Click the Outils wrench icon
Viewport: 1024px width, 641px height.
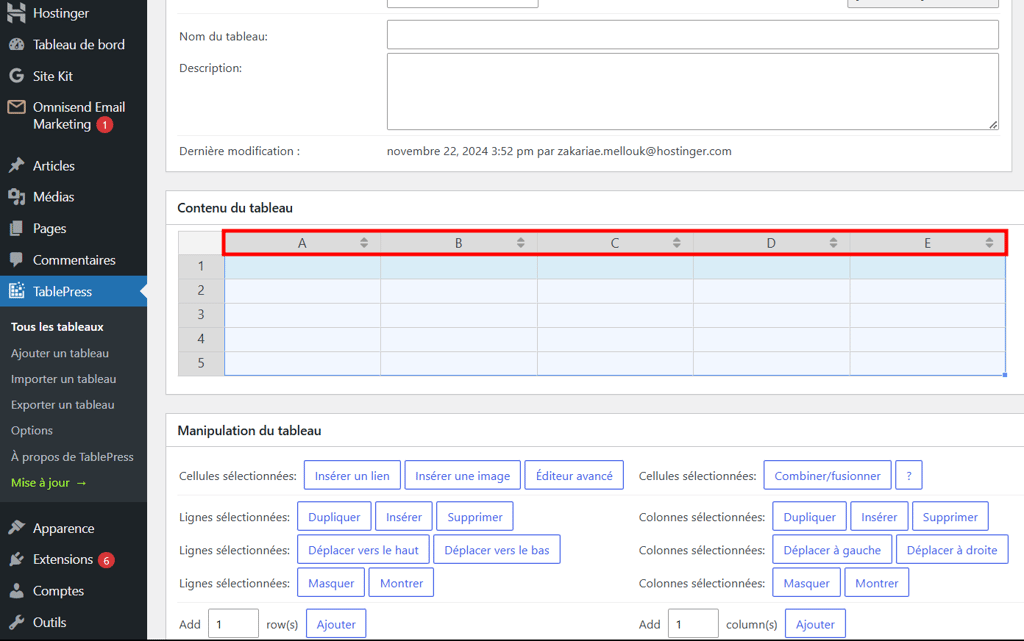(x=16, y=621)
